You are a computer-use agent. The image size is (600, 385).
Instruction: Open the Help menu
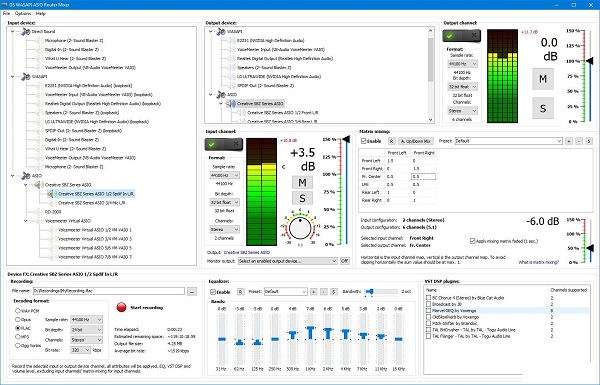pyautogui.click(x=41, y=13)
